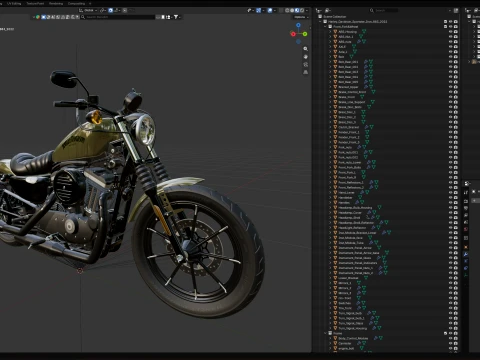480x360 pixels.
Task: Add a workspace with the plus tab
Action: pyautogui.click(x=90, y=3)
